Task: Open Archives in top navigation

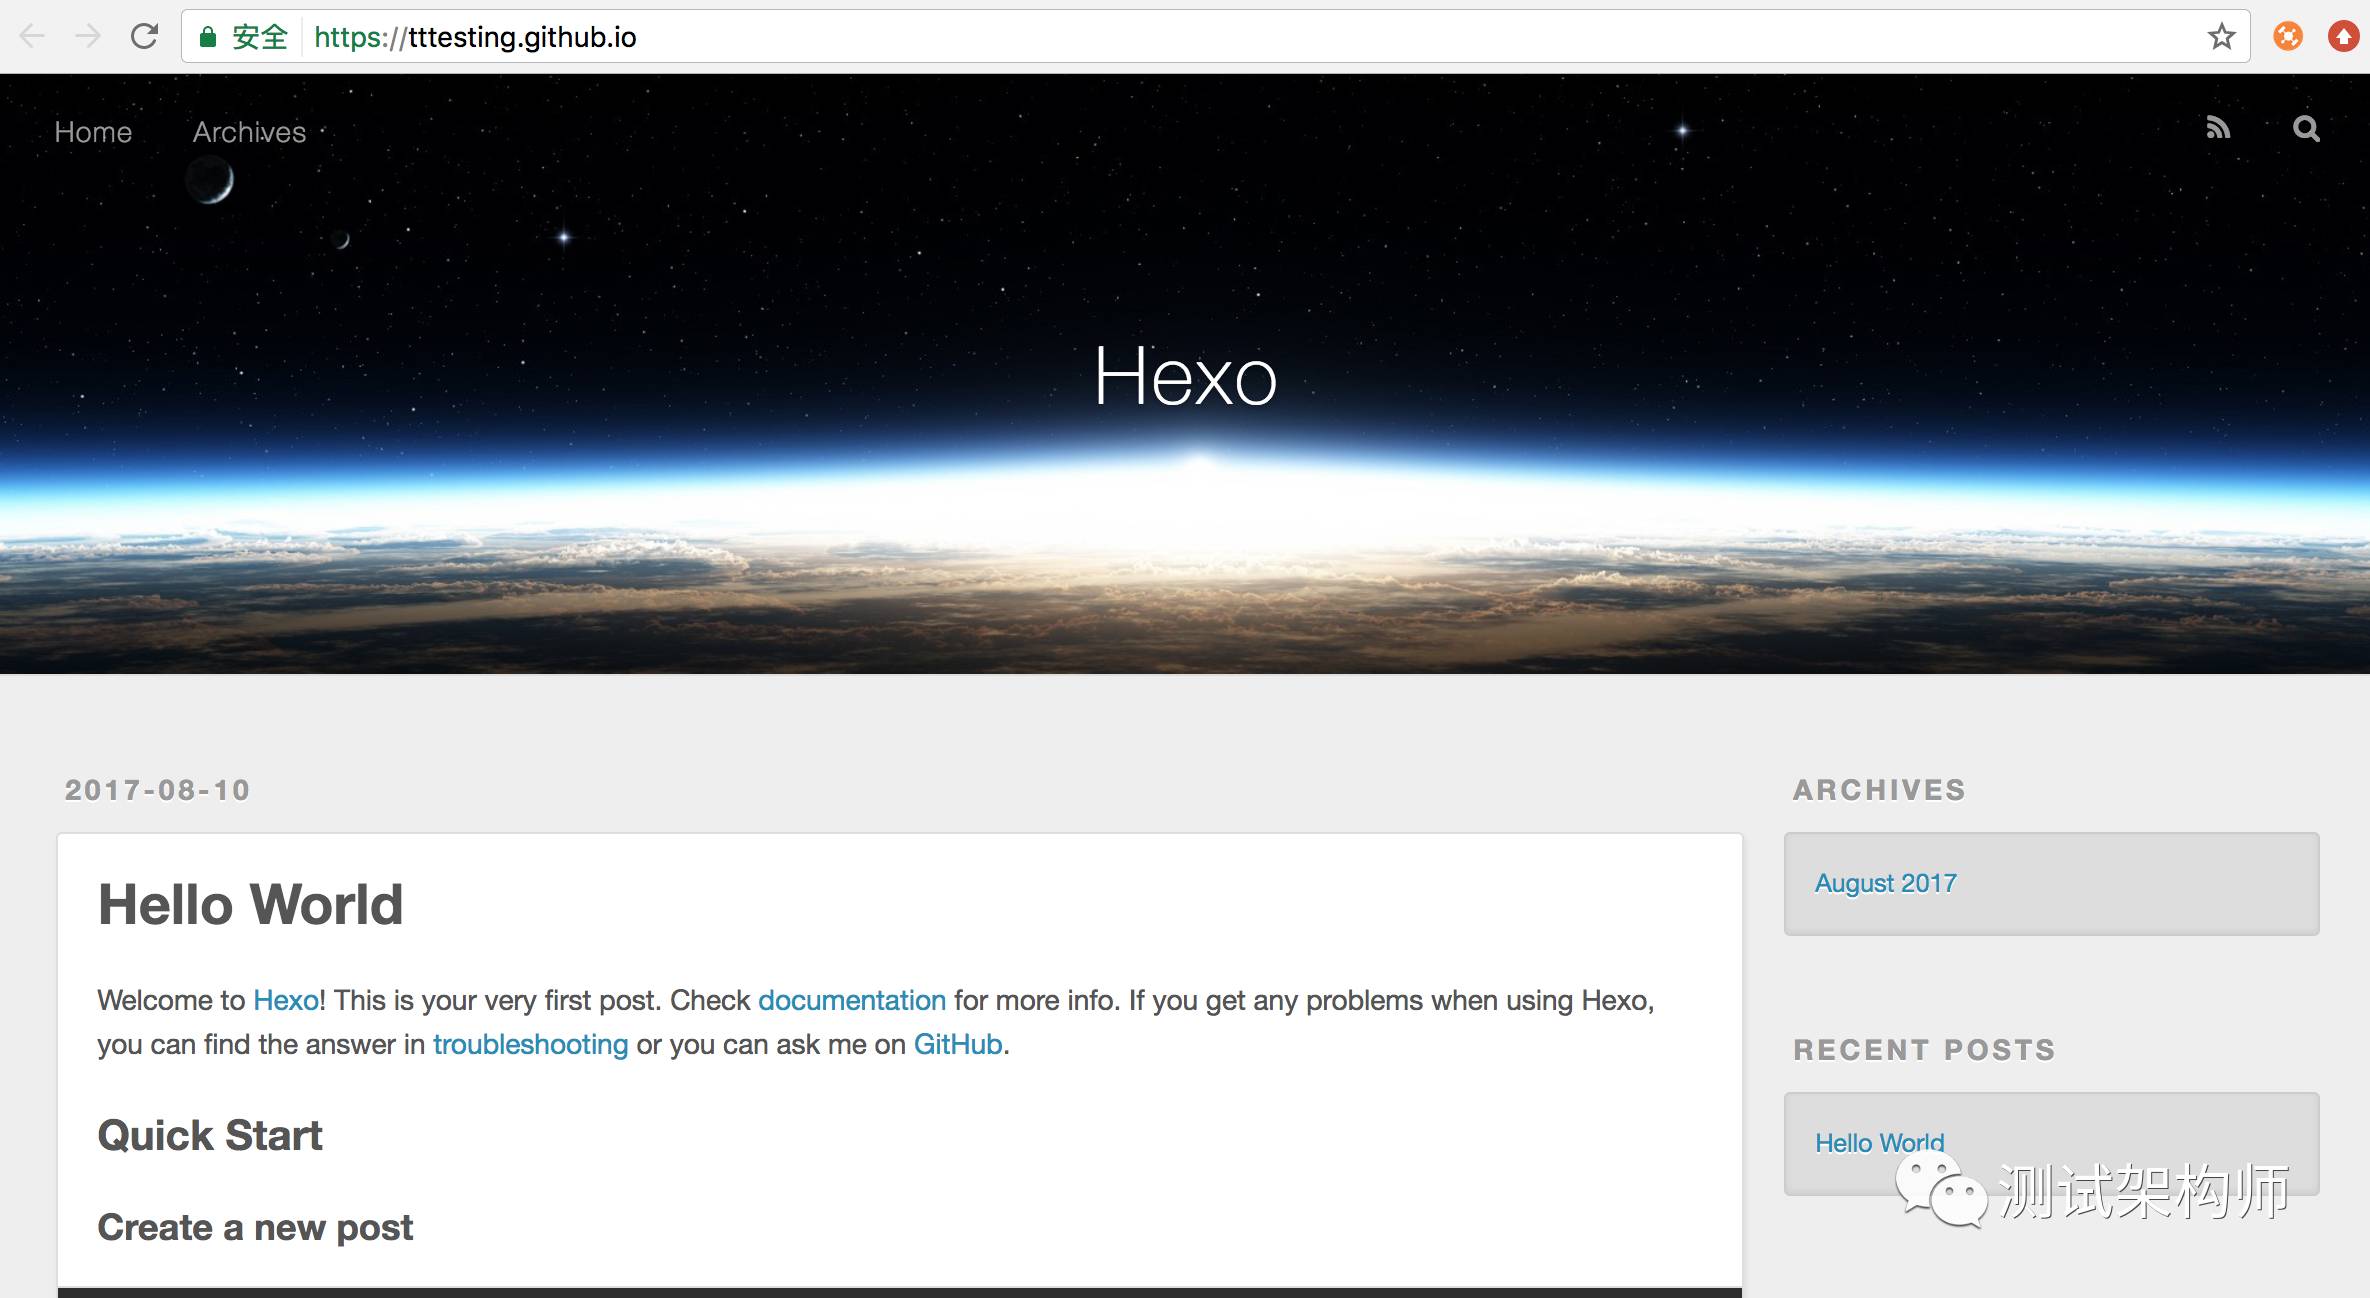Action: click(249, 132)
